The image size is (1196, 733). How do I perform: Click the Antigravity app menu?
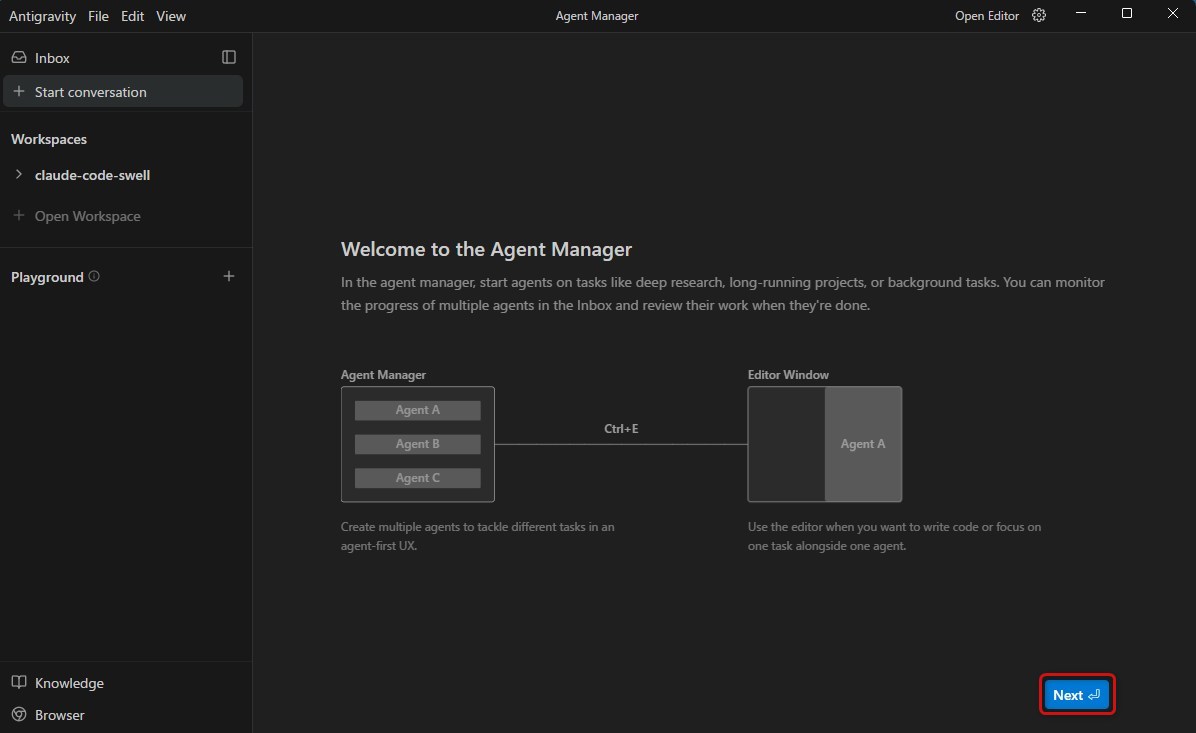pyautogui.click(x=43, y=16)
